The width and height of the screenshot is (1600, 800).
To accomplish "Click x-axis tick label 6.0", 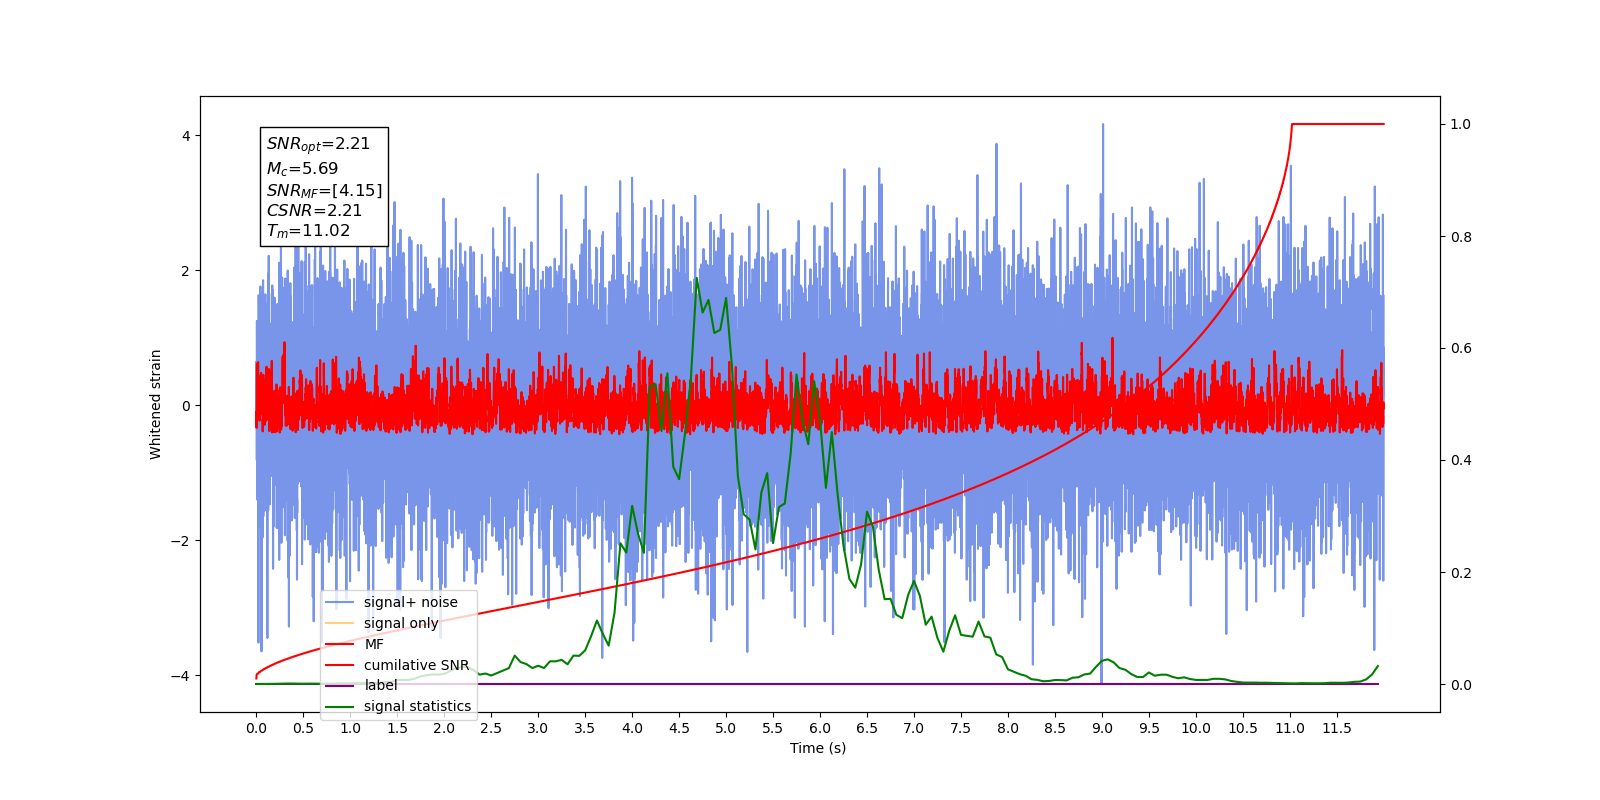I will (x=820, y=728).
